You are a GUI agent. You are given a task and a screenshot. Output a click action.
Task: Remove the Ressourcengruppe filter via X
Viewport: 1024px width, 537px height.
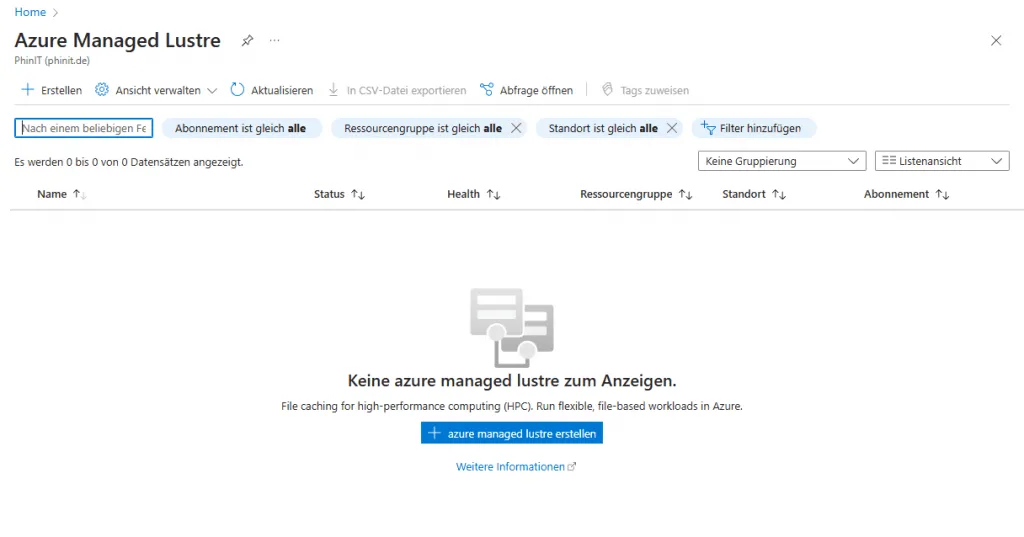coord(516,128)
